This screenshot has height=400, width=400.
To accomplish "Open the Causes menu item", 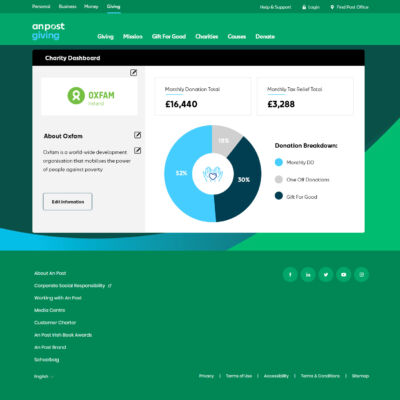I will [x=237, y=37].
